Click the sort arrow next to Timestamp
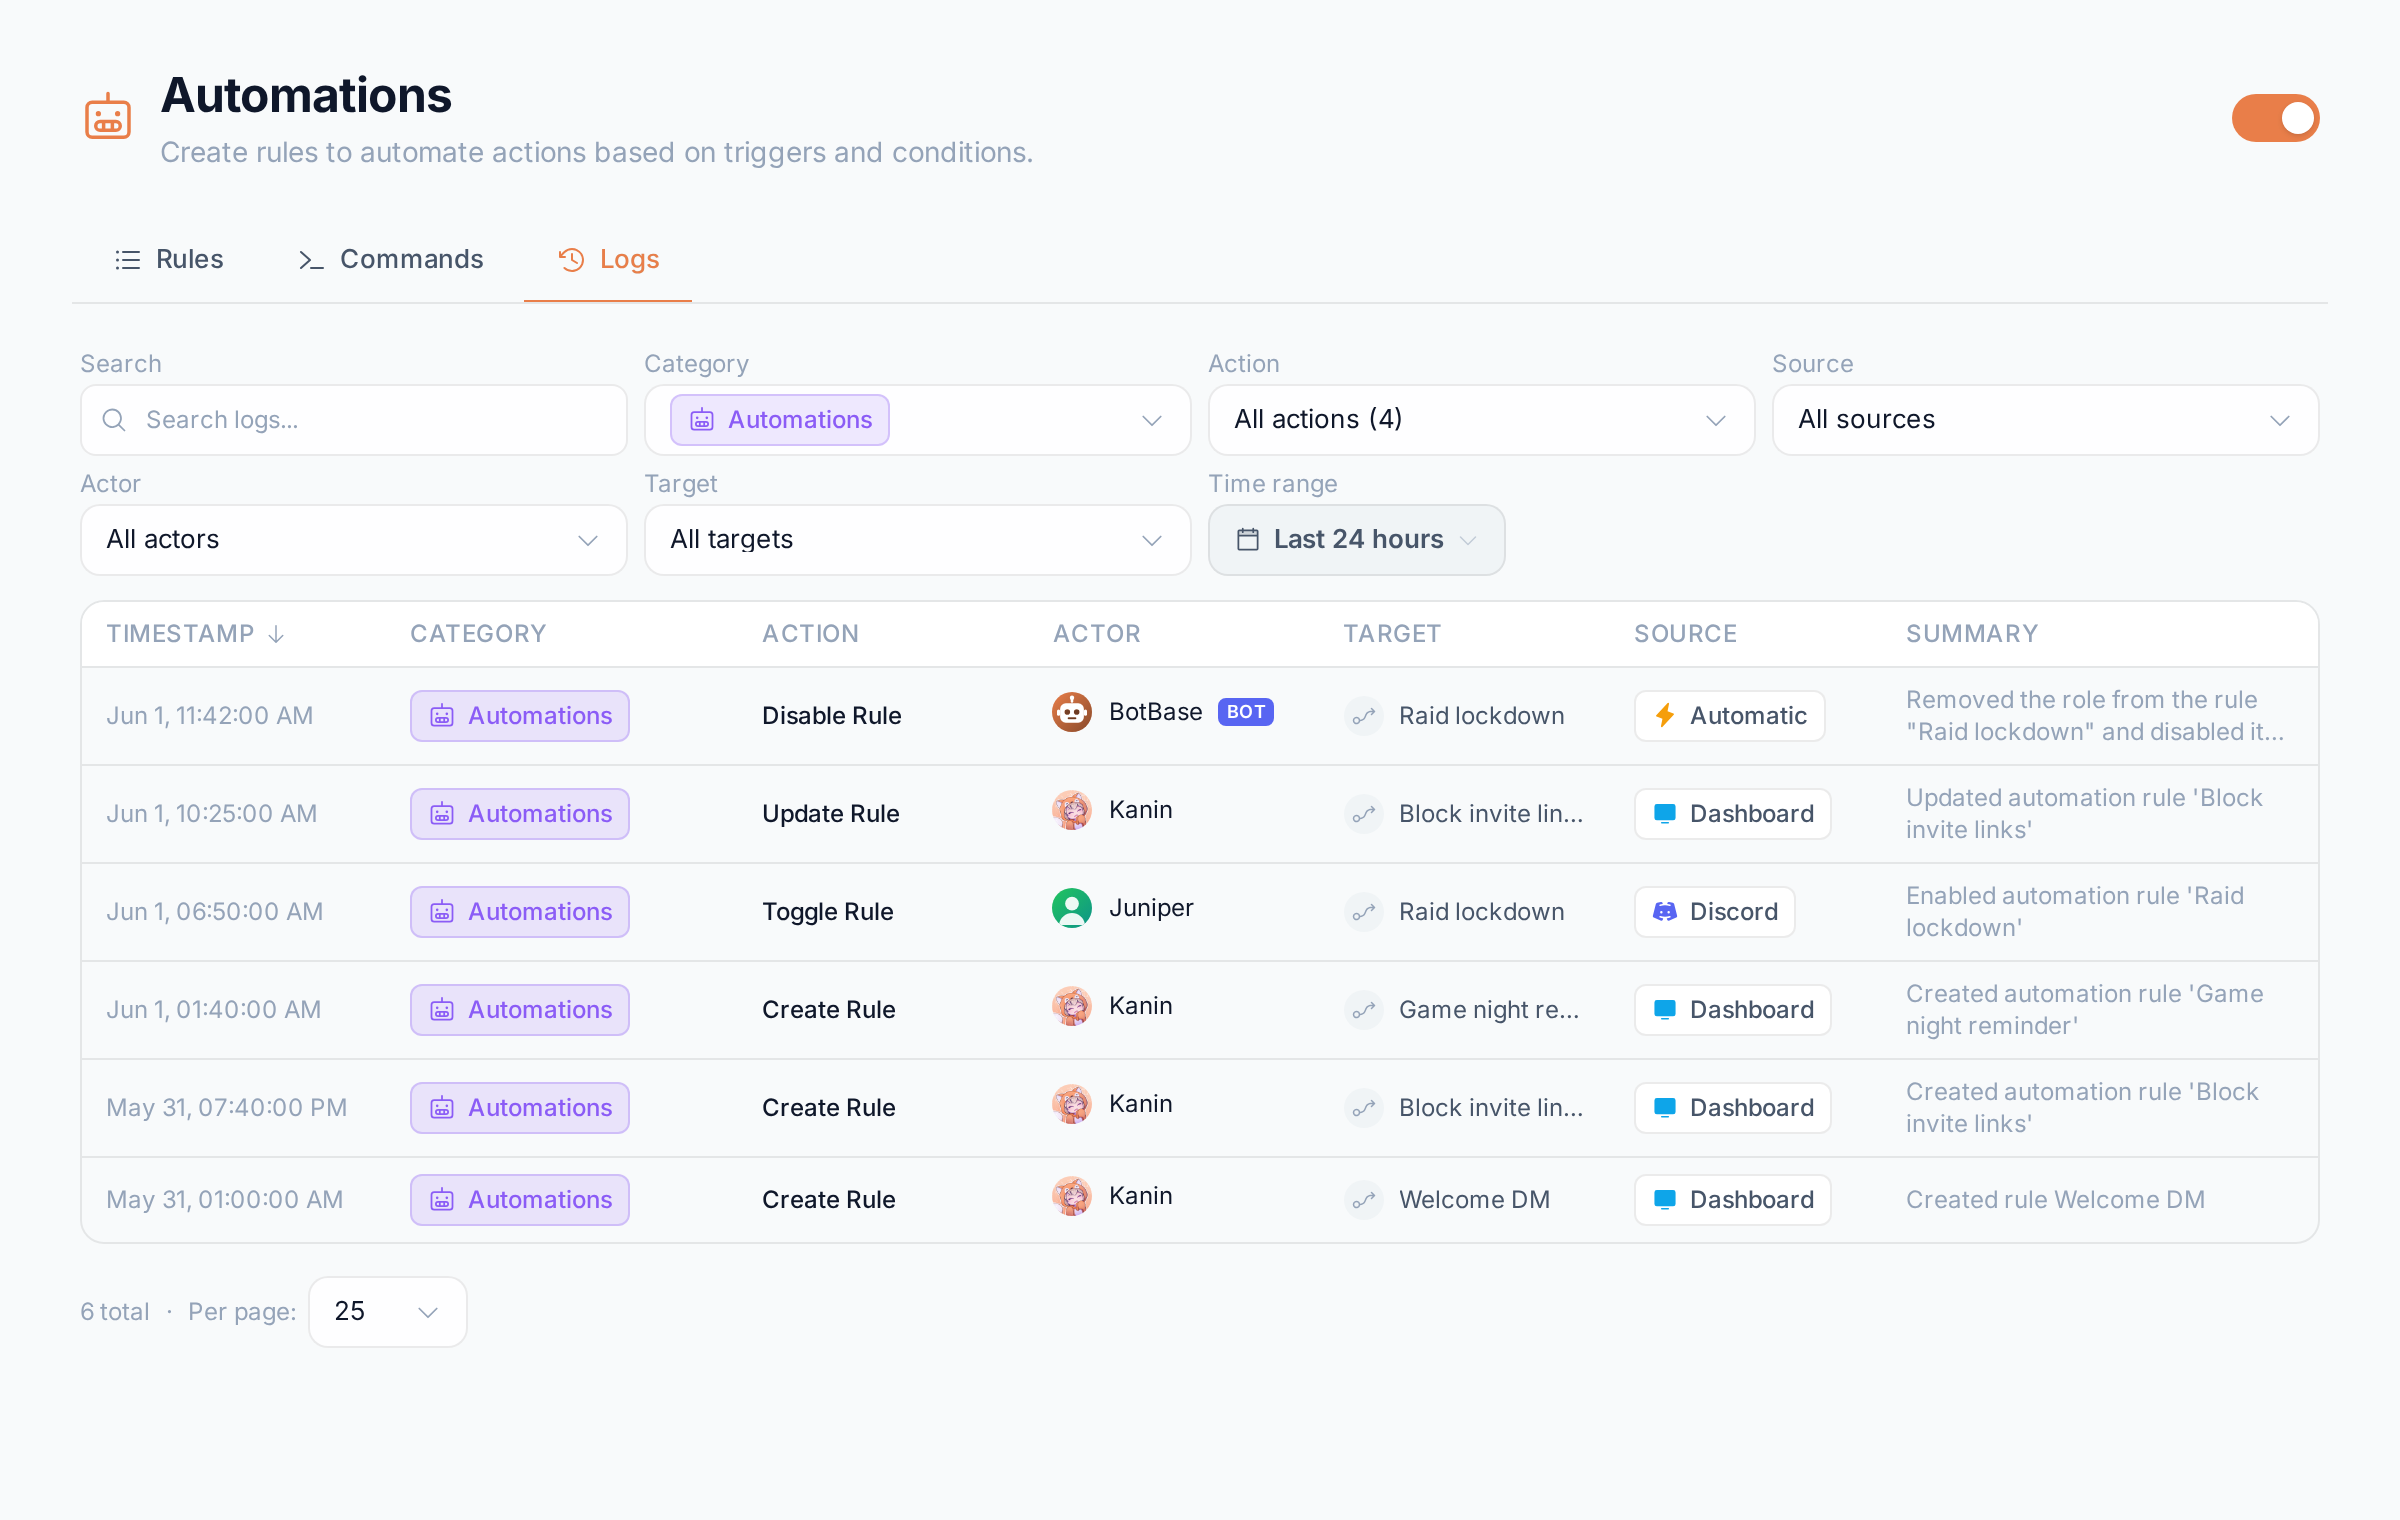 point(277,634)
